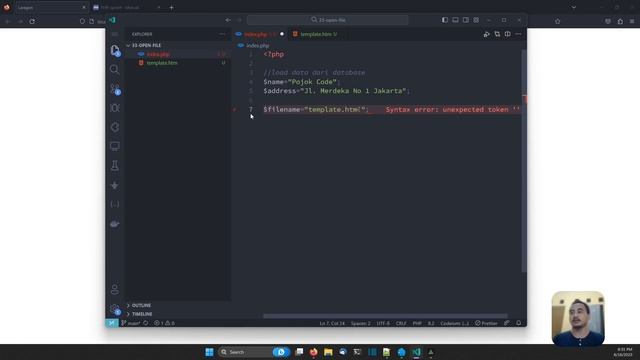Click the editor horizontal scrollbar
Image resolution: width=640 pixels, height=360 pixels.
pyautogui.click(x=385, y=316)
